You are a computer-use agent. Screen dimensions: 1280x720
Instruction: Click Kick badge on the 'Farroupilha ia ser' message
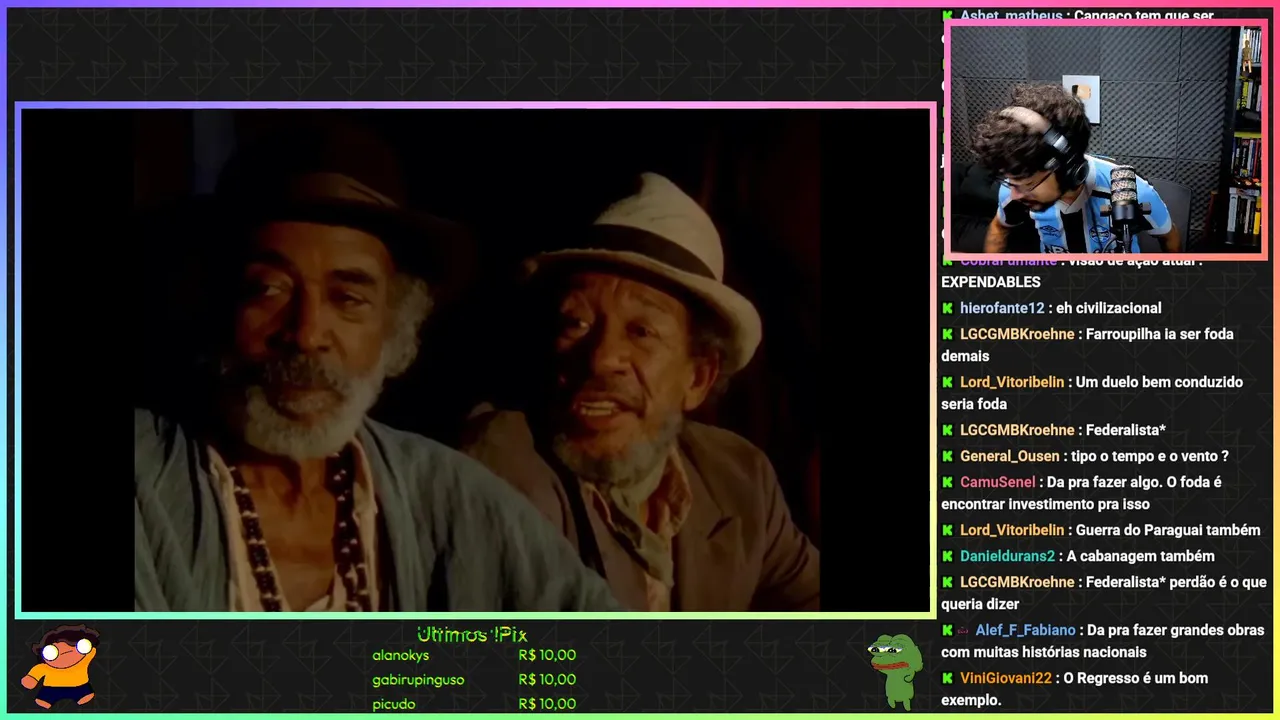[x=947, y=334]
